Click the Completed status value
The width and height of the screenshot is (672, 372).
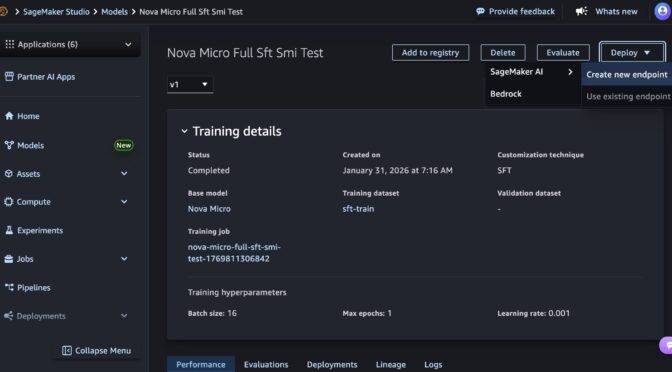[209, 170]
